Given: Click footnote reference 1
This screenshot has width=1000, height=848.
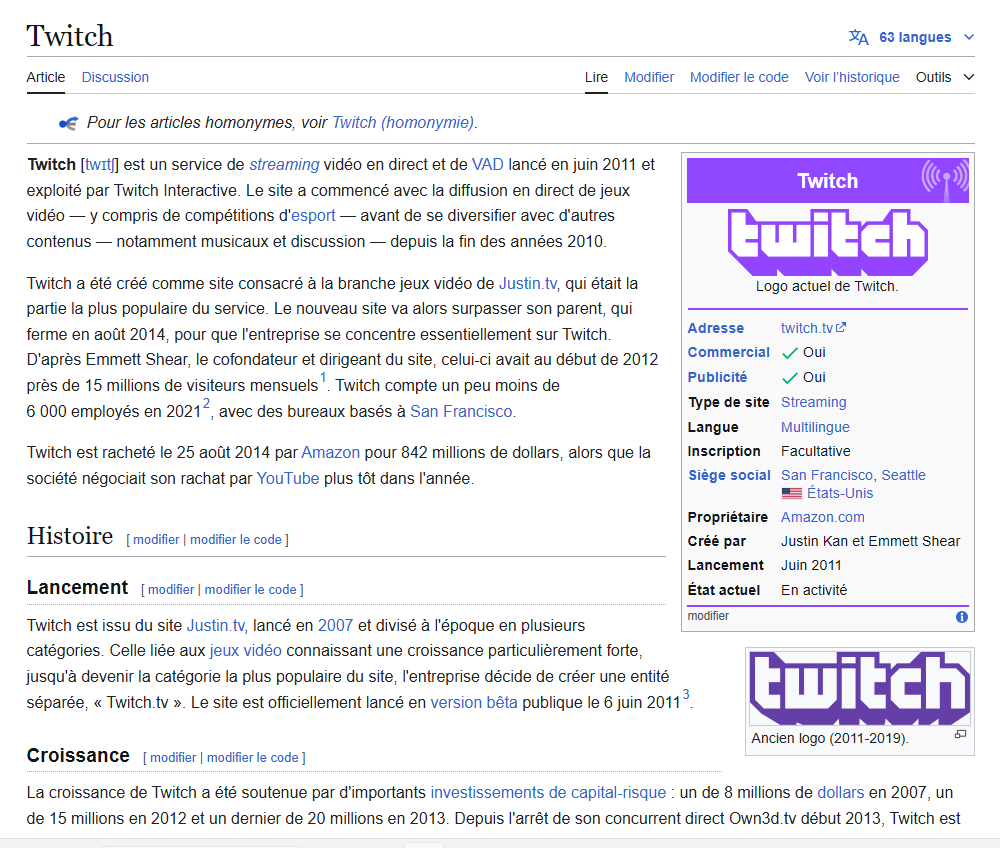Looking at the screenshot, I should click(x=323, y=377).
